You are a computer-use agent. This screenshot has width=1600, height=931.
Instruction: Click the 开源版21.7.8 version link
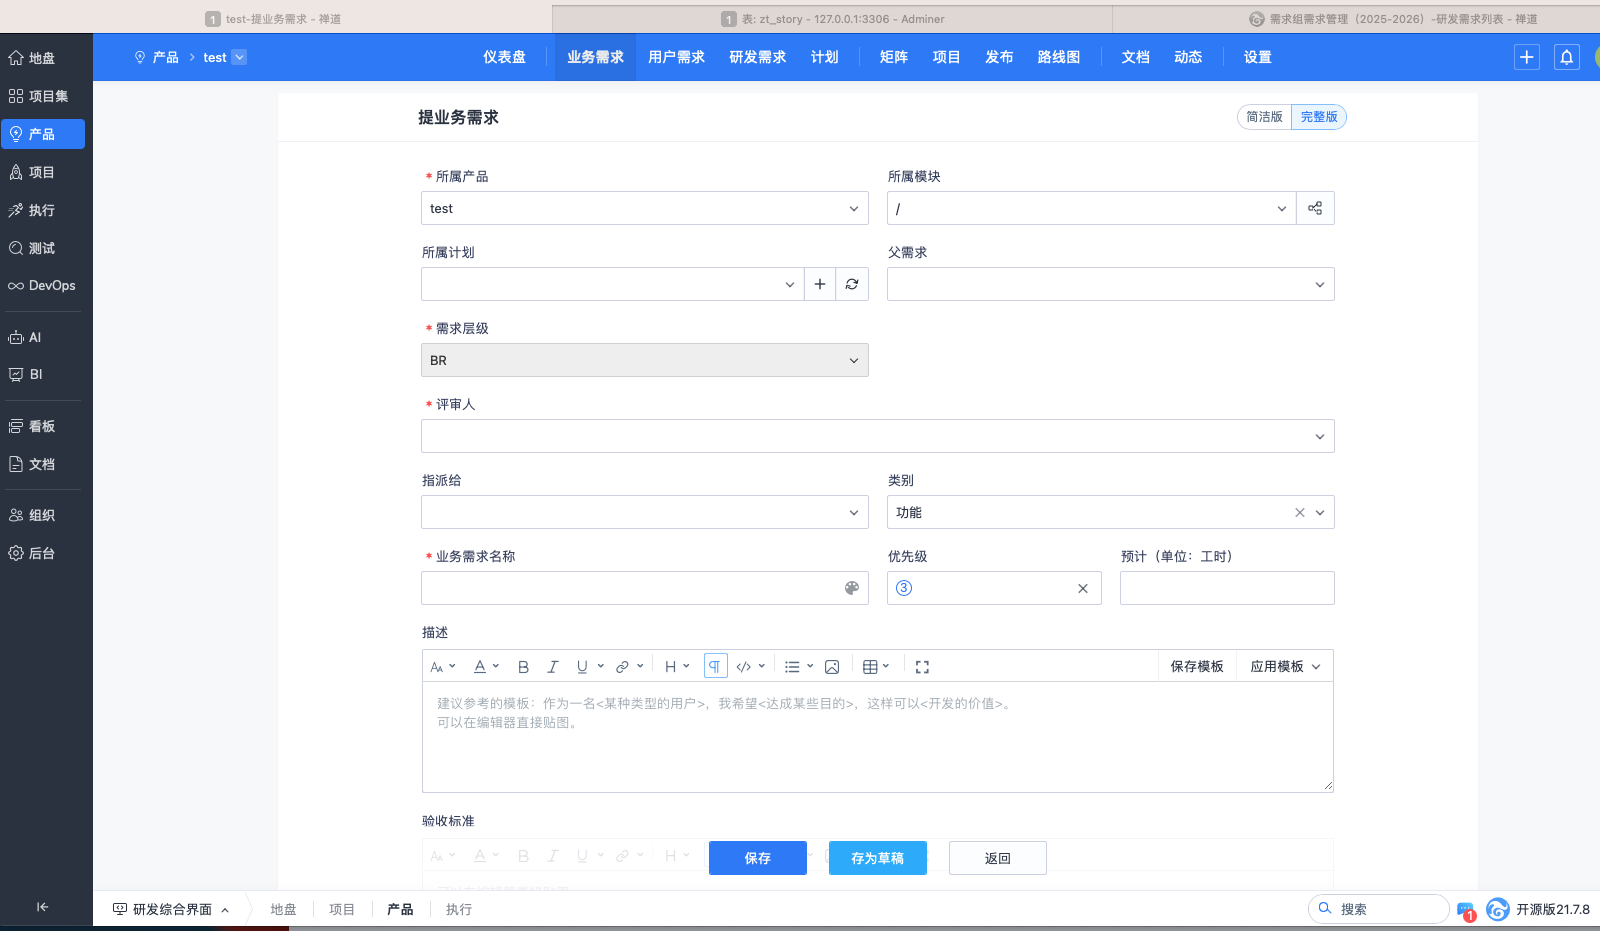click(x=1552, y=909)
